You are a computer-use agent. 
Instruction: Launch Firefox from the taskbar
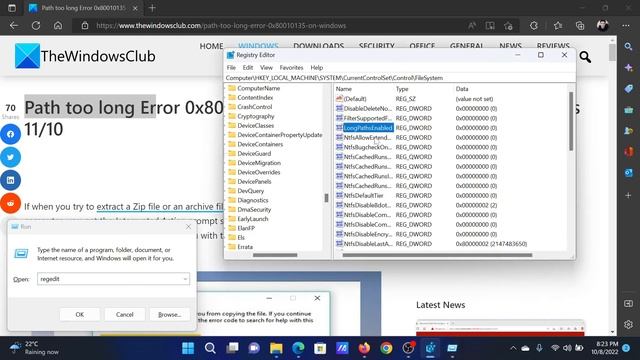click(x=364, y=348)
